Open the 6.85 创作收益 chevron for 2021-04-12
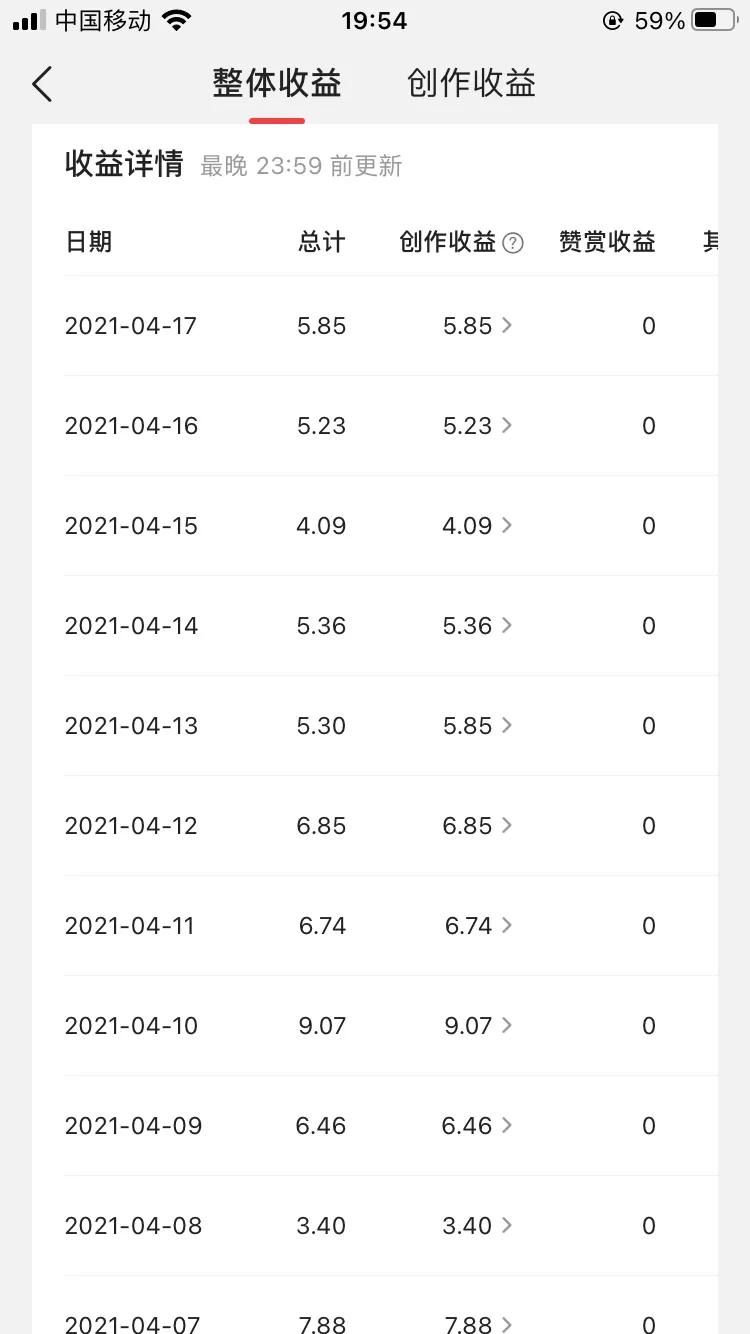The width and height of the screenshot is (750, 1334). 506,825
